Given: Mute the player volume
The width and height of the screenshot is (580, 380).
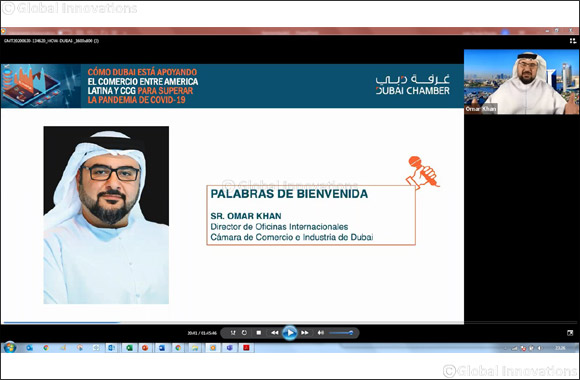Looking at the screenshot, I should point(321,333).
